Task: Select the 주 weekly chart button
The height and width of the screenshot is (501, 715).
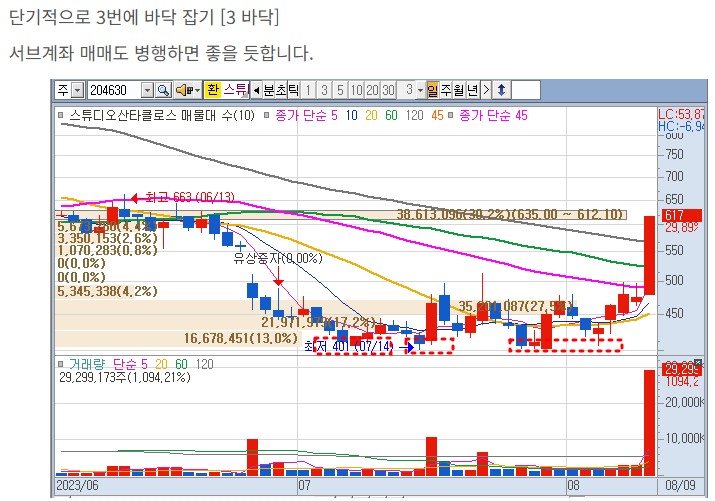Action: (x=446, y=90)
